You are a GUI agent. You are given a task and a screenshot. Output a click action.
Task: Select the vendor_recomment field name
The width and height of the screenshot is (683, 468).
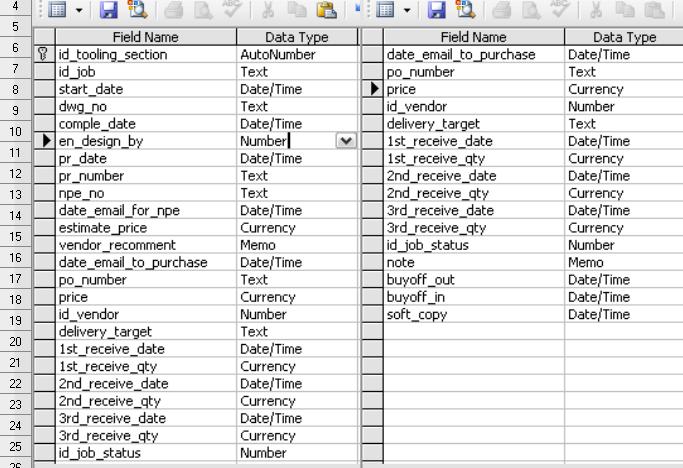point(117,245)
